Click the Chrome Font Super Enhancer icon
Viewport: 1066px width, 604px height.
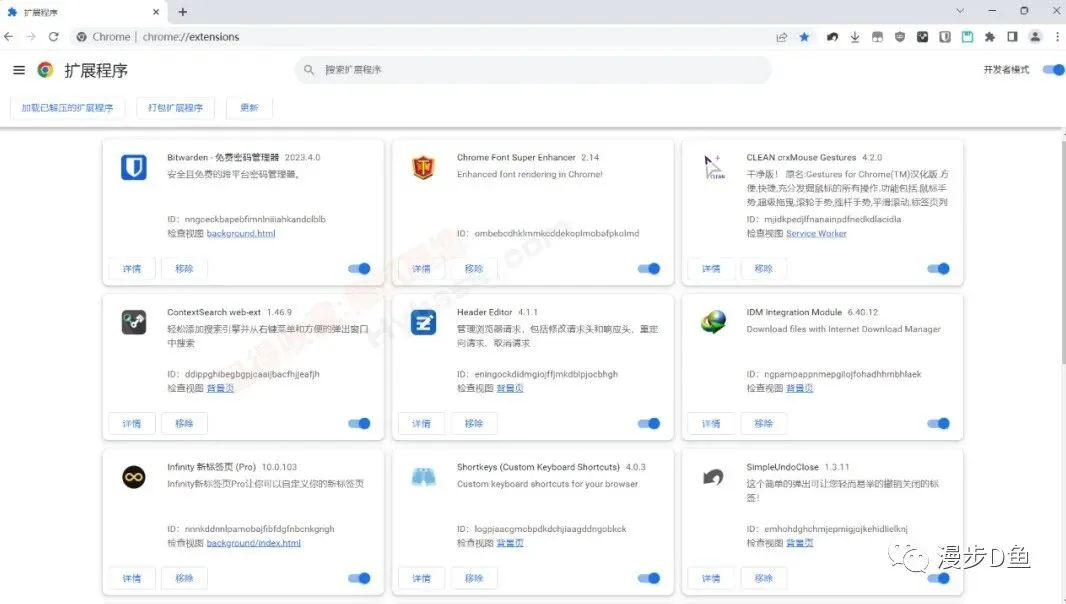[x=423, y=167]
